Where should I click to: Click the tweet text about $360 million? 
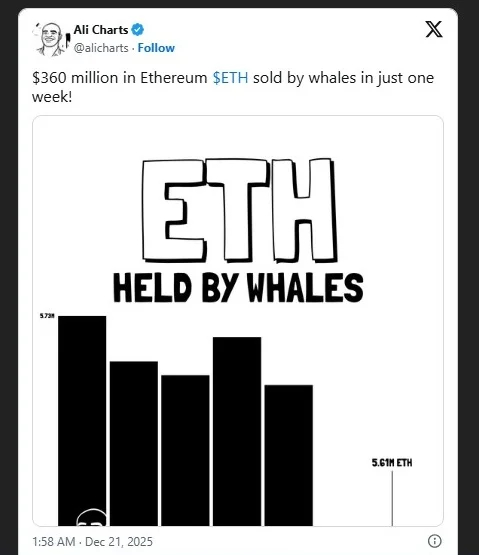tap(233, 87)
